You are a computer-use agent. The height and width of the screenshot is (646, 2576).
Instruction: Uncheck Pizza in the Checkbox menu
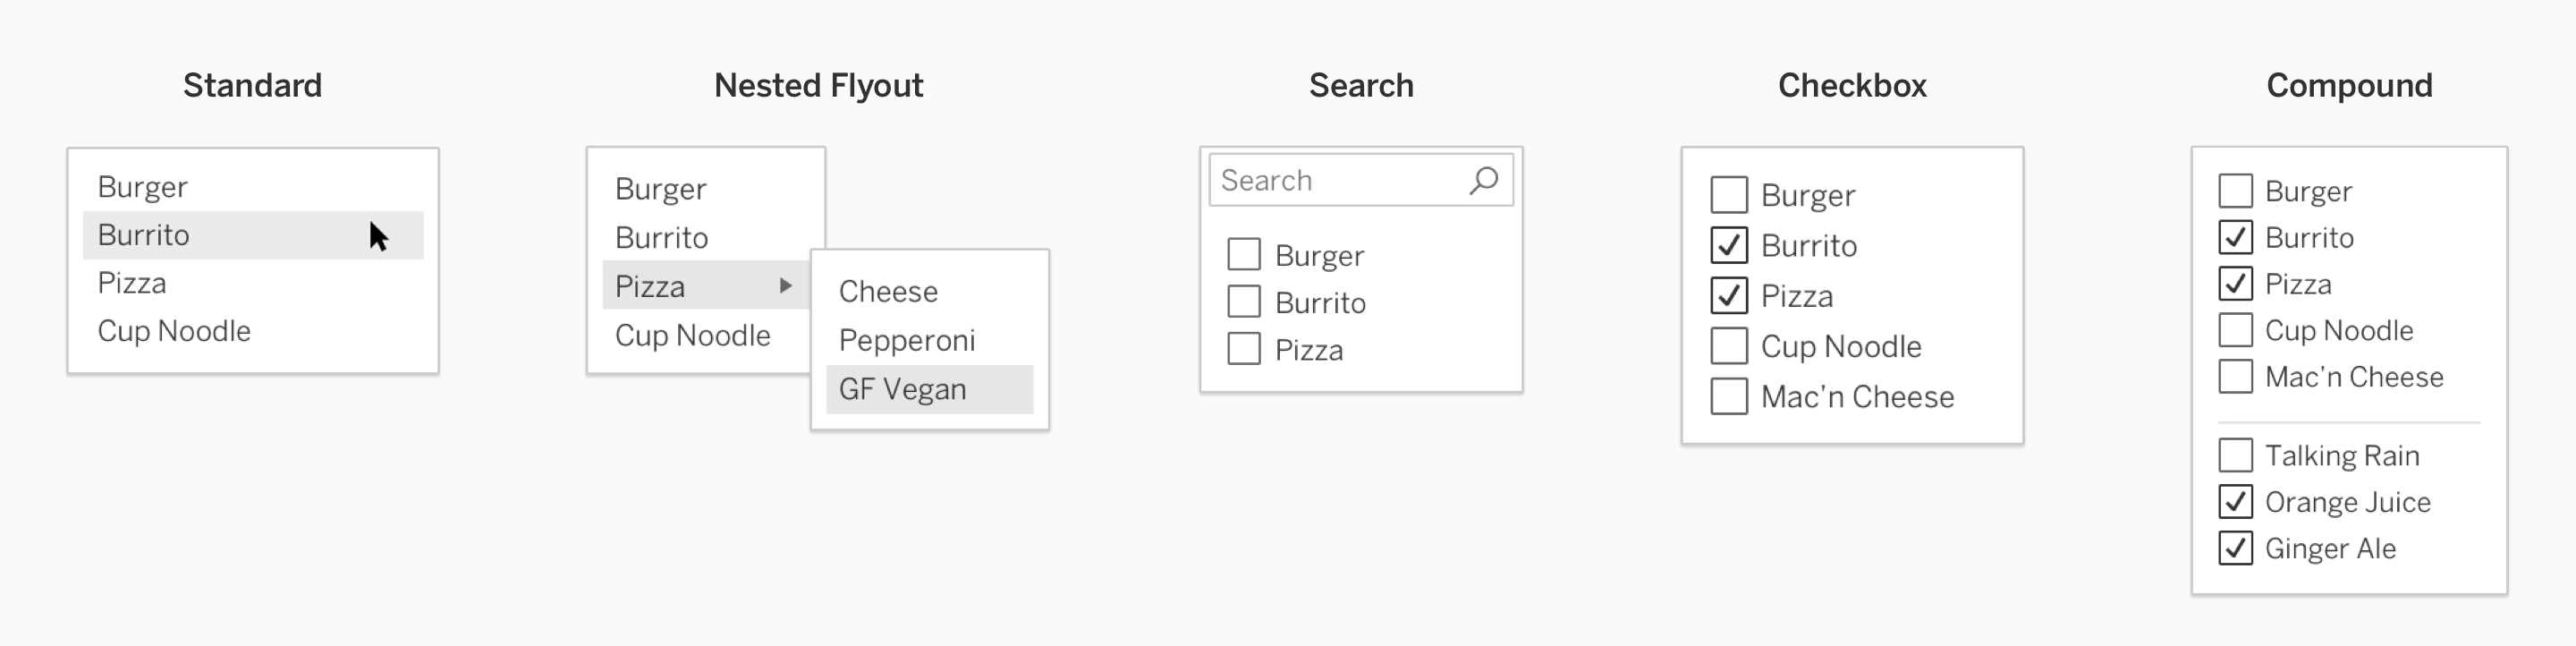1729,296
